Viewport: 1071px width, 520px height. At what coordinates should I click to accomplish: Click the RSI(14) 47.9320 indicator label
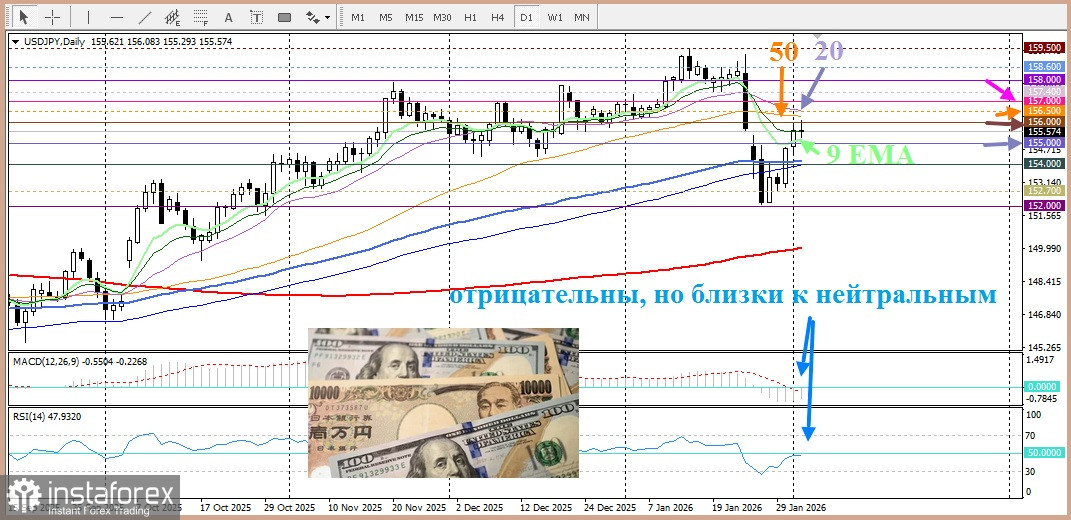tap(46, 414)
